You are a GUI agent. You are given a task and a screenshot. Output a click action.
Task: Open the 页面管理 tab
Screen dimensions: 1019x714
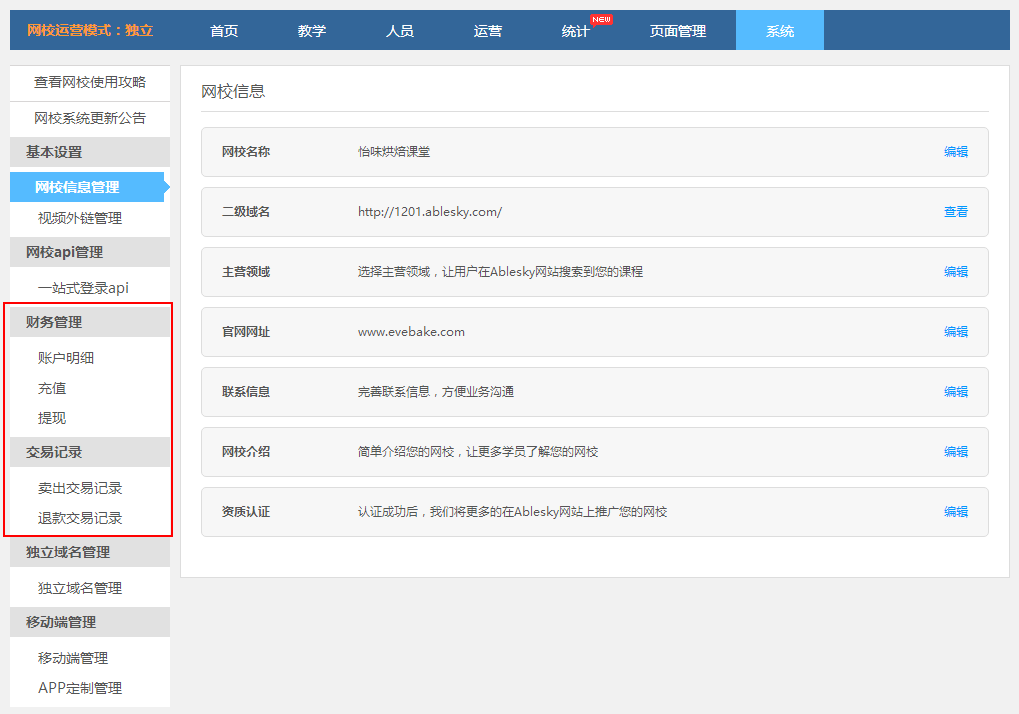[x=678, y=31]
